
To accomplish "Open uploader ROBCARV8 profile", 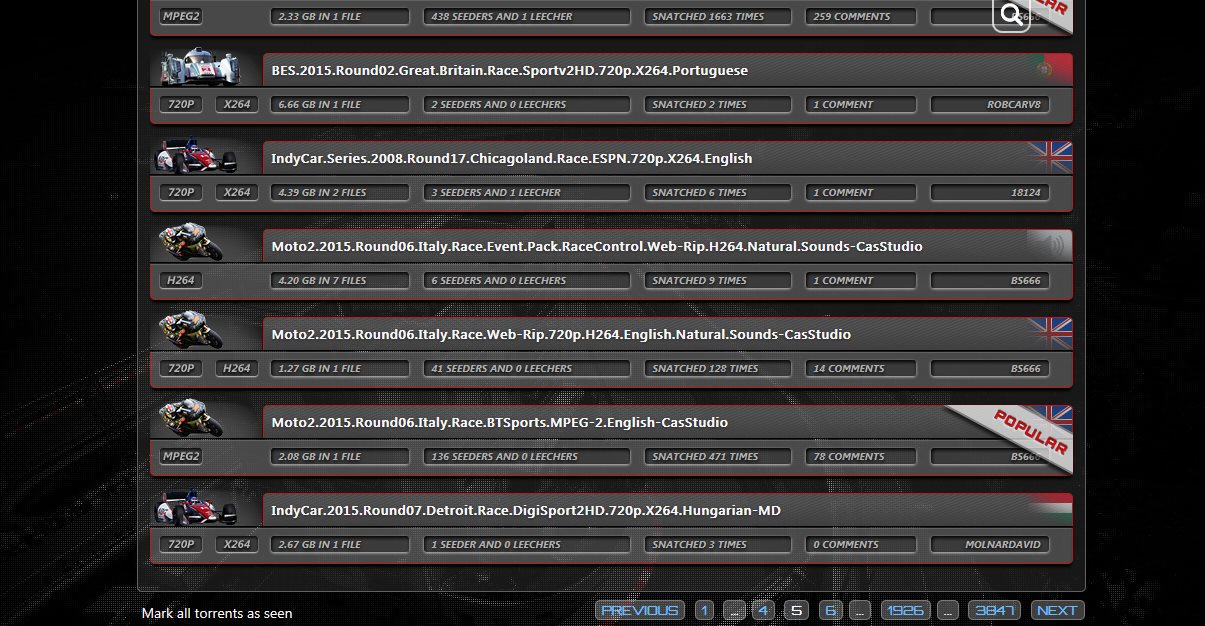I will (x=990, y=104).
